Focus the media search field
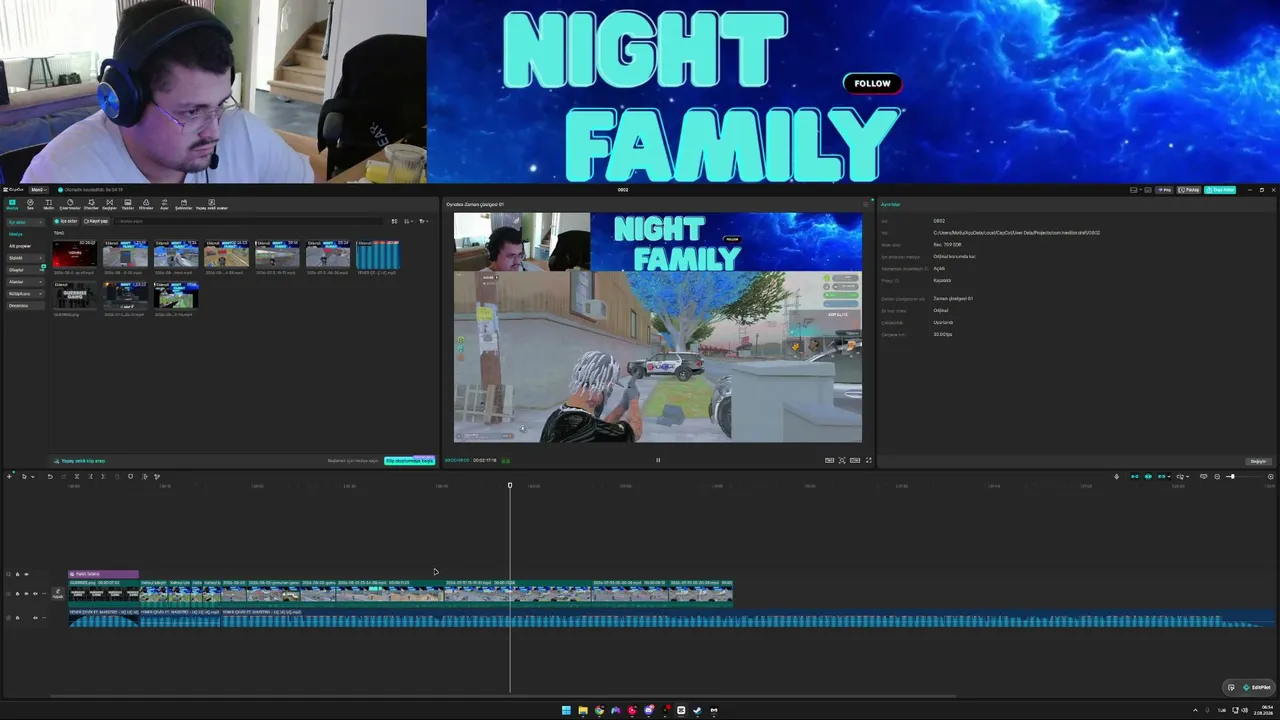Screen dimensions: 1280x720 [x=248, y=221]
